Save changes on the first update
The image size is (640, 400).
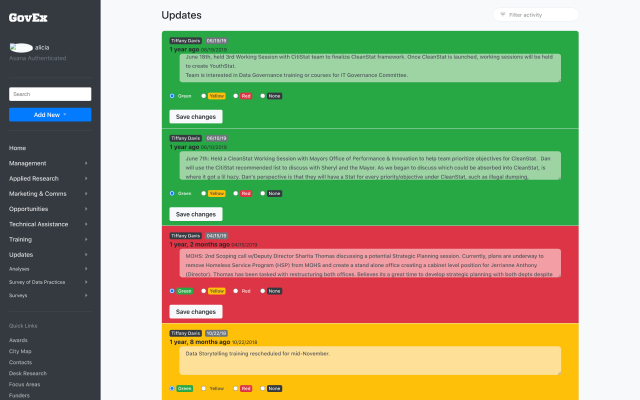pyautogui.click(x=196, y=117)
